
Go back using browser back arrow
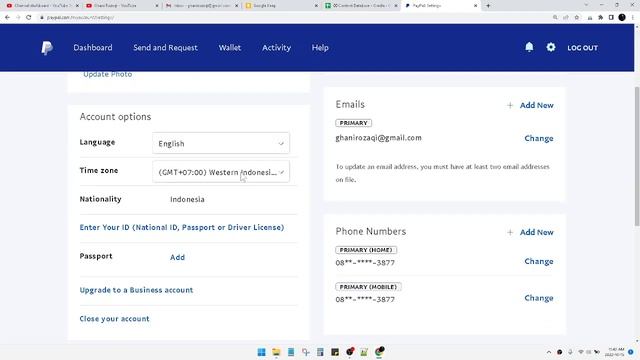point(7,18)
